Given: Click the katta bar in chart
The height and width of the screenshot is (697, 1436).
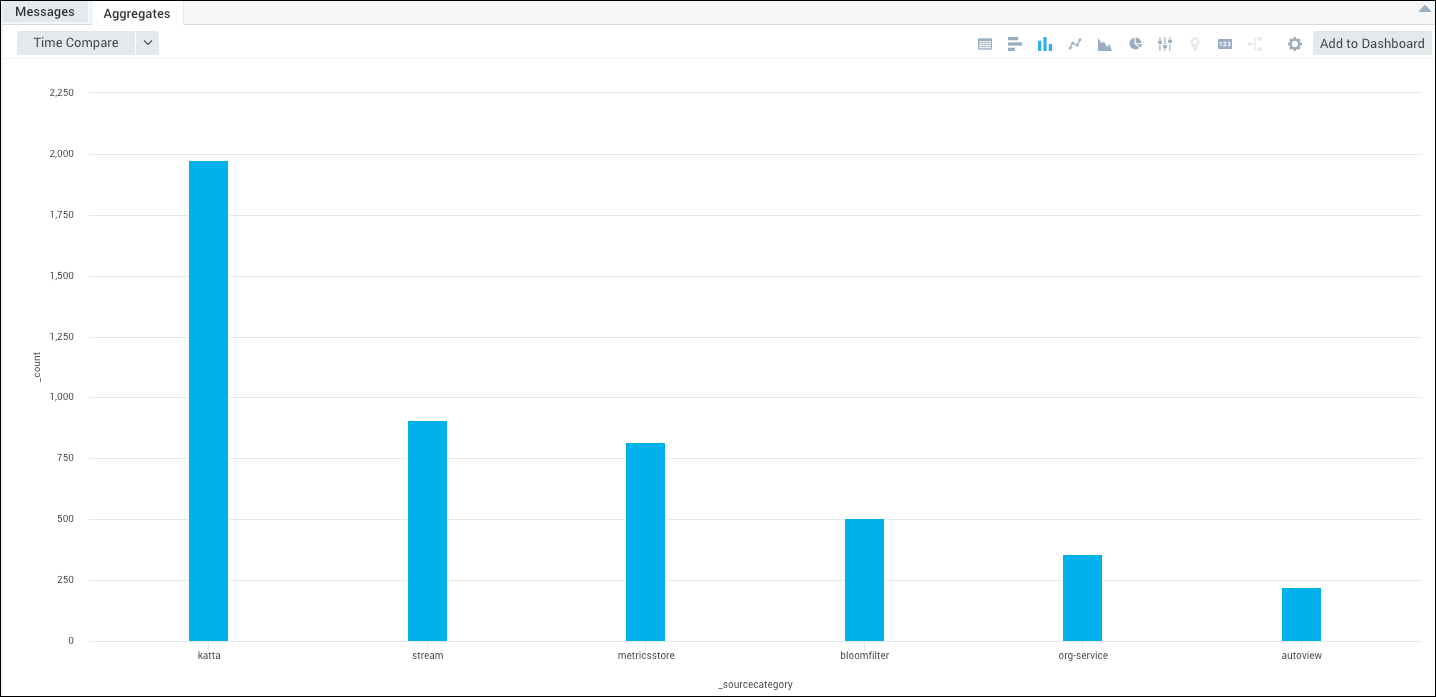Looking at the screenshot, I should [x=208, y=400].
